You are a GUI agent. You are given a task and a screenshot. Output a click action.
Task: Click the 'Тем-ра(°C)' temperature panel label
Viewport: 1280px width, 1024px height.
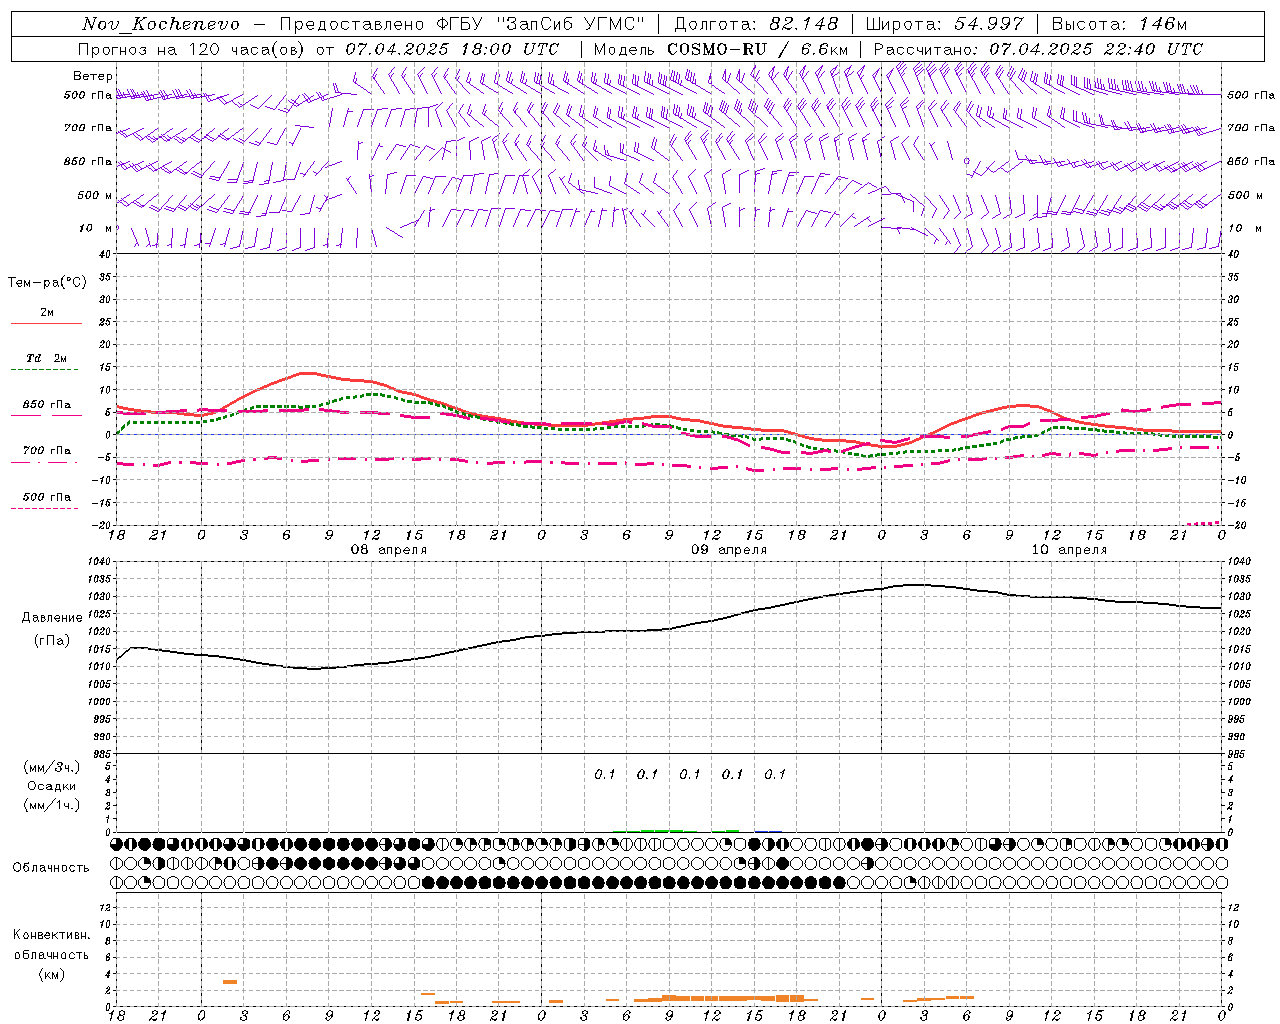pos(47,283)
